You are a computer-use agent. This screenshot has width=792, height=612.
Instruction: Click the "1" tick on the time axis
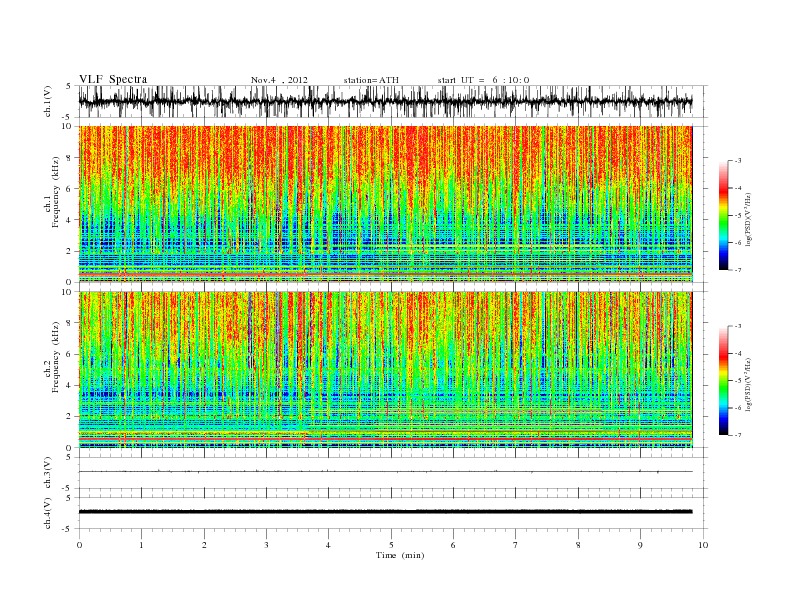(x=141, y=545)
